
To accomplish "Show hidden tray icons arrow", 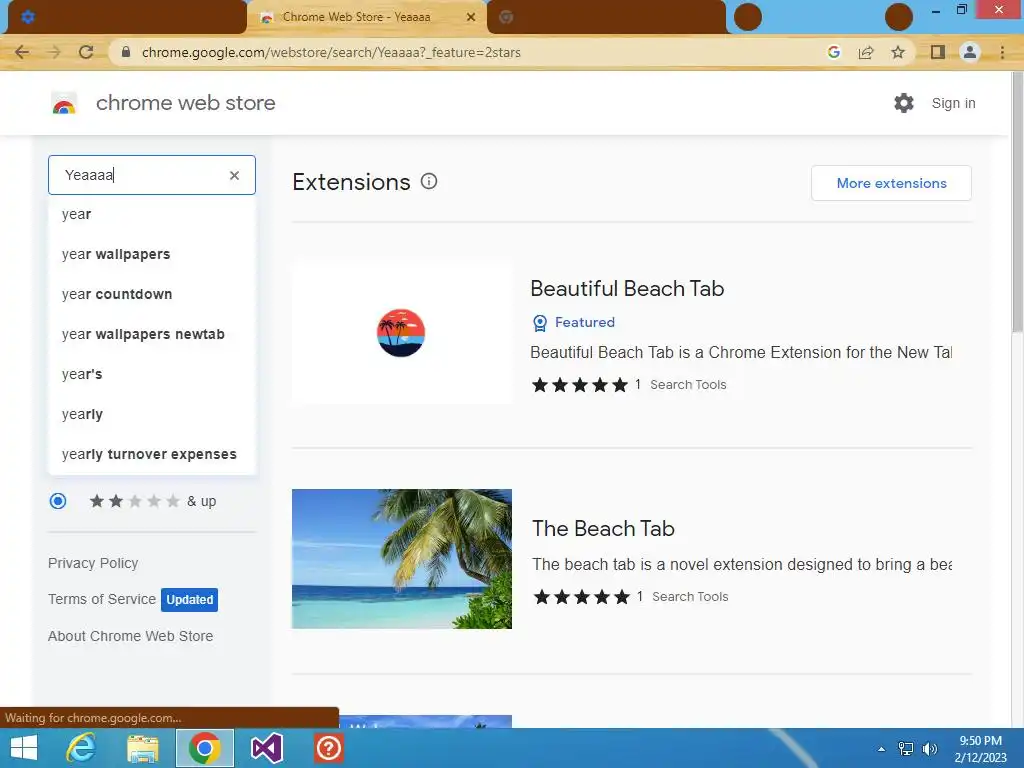I will click(x=882, y=749).
